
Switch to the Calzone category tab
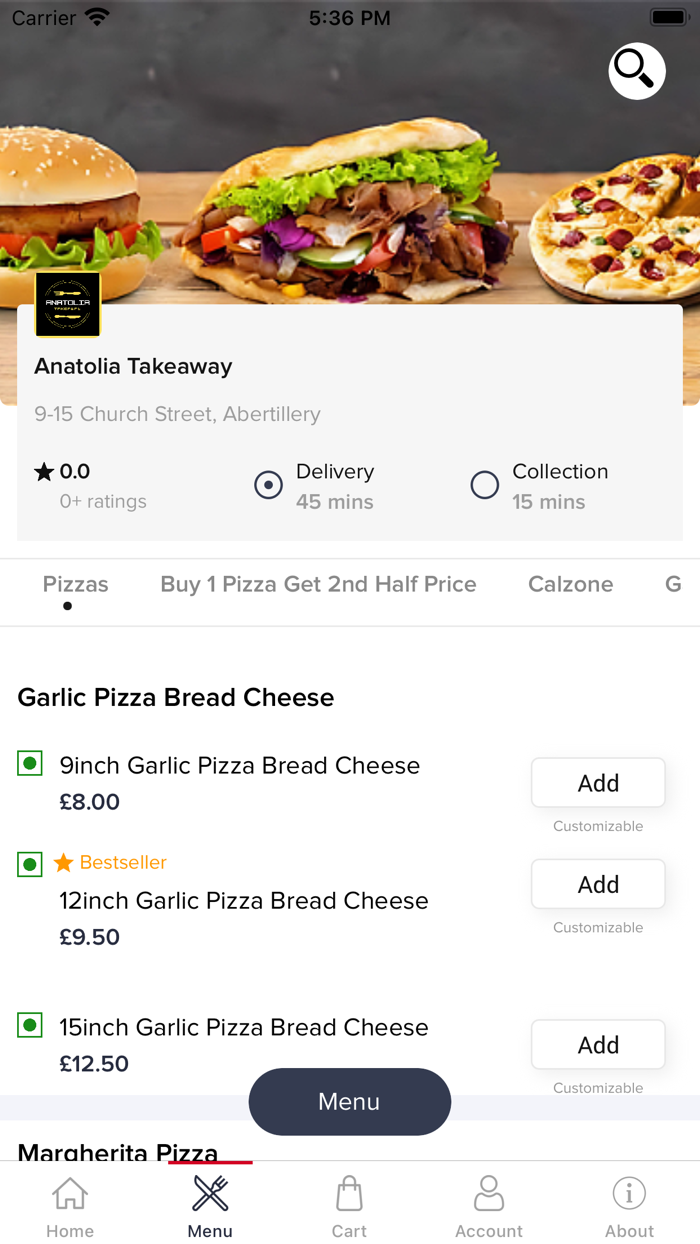click(x=570, y=584)
